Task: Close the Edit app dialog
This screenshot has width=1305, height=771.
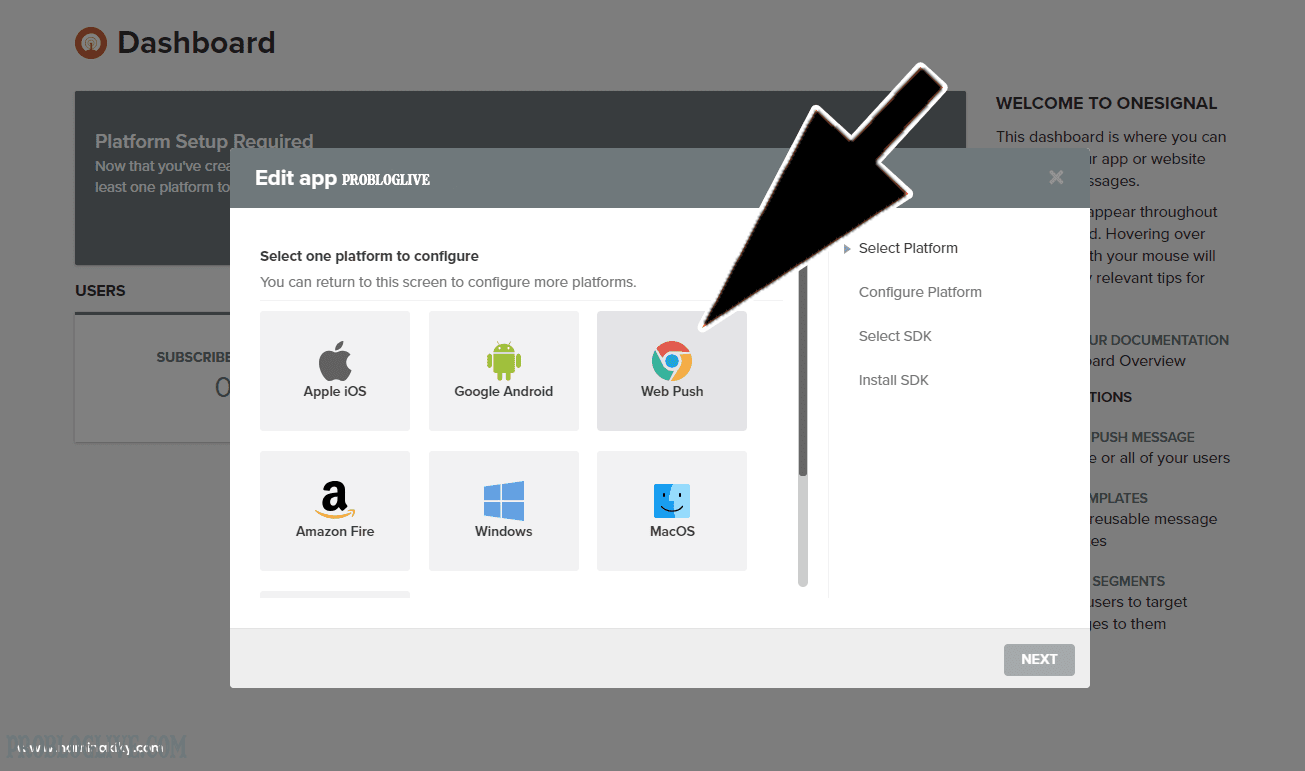Action: click(1056, 177)
